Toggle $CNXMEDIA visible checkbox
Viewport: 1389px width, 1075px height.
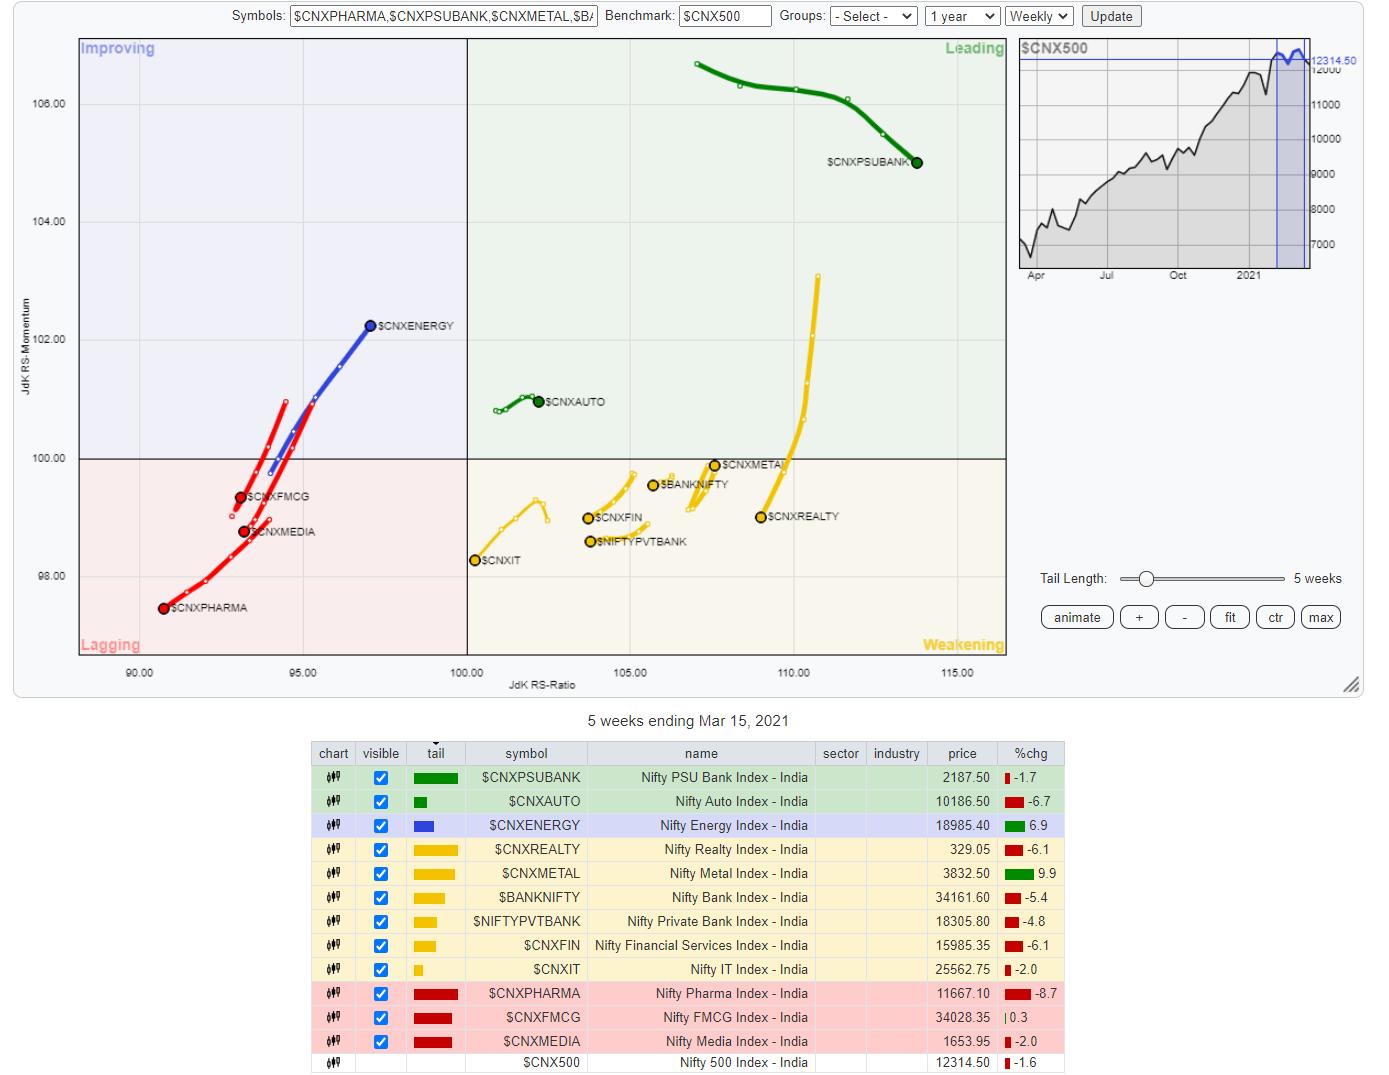[x=380, y=1042]
